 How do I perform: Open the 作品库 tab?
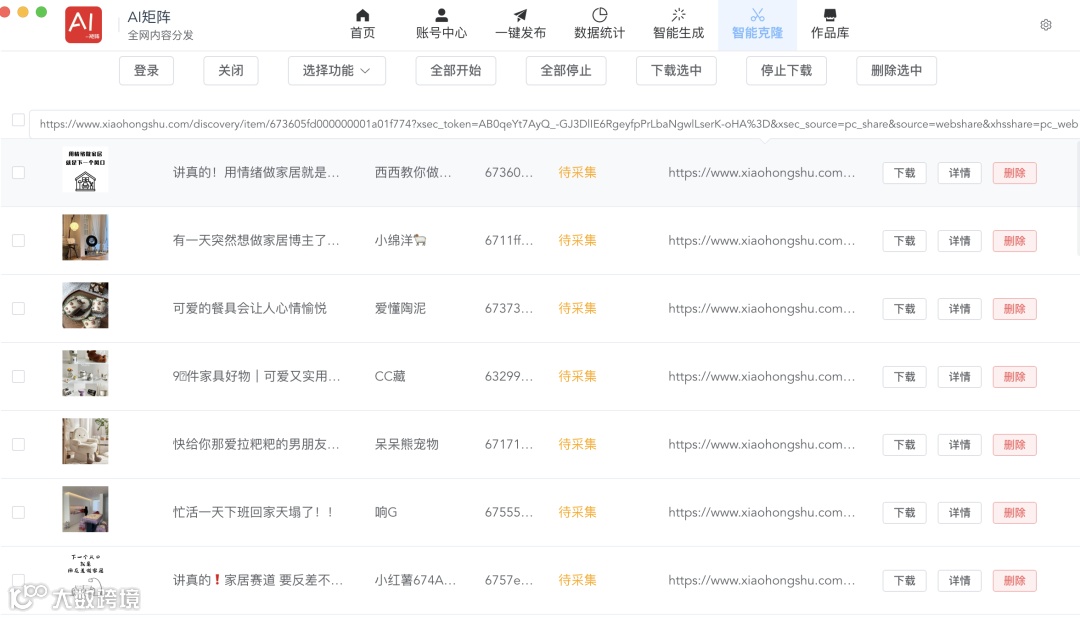coord(829,24)
